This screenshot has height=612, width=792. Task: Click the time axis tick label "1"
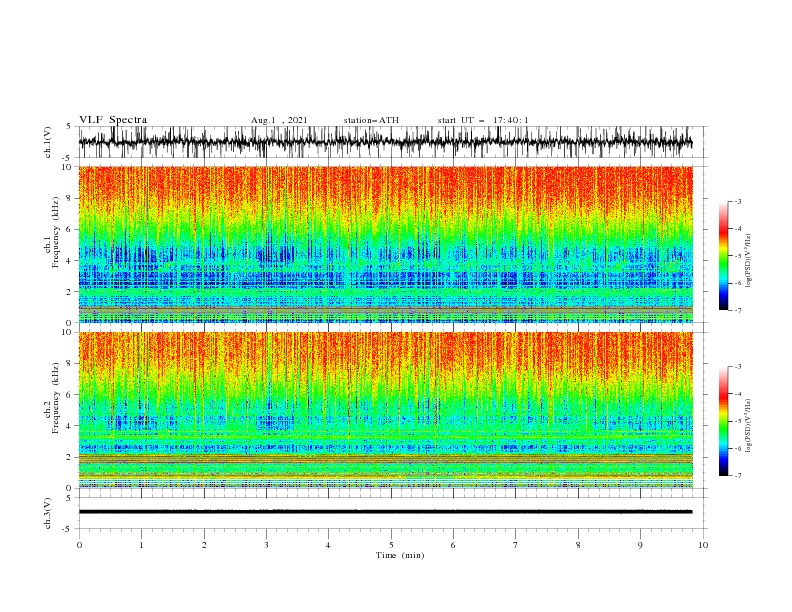pyautogui.click(x=141, y=545)
